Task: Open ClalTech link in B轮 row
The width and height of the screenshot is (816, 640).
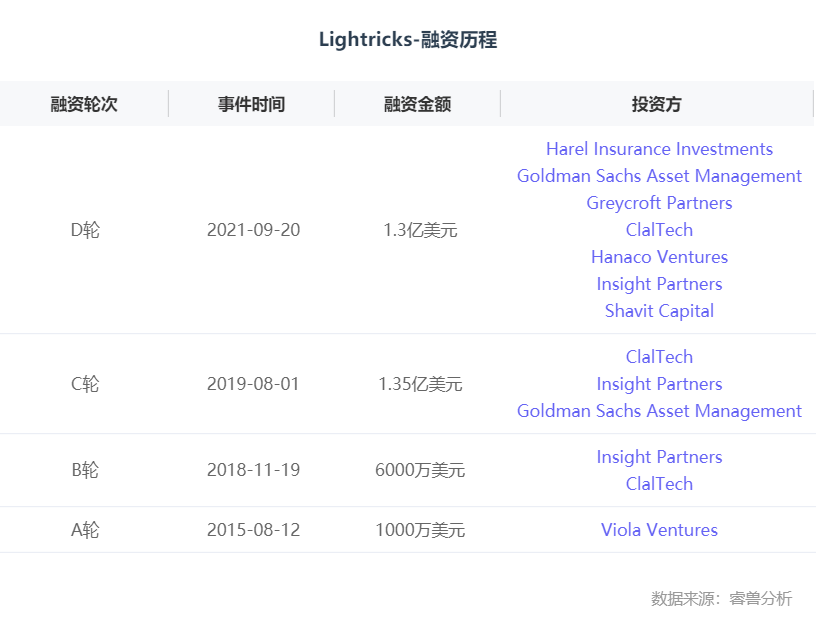Action: [659, 484]
